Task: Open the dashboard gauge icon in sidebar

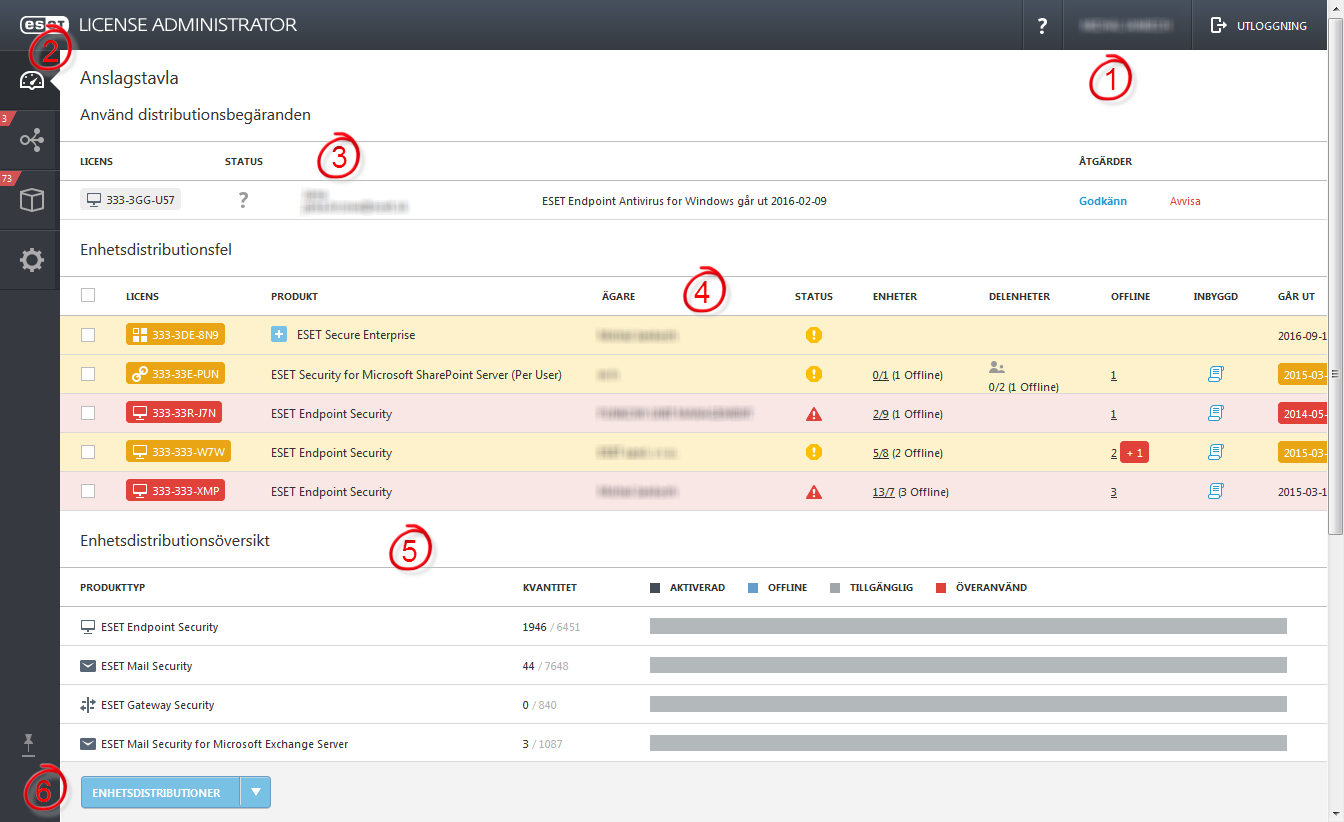Action: 32,81
